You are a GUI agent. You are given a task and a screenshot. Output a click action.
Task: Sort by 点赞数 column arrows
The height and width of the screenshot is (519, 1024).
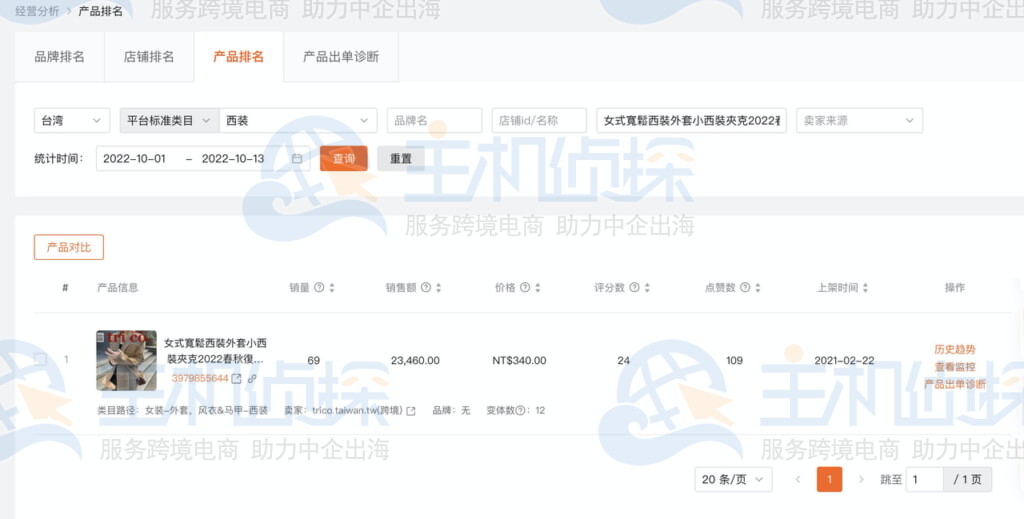point(758,288)
